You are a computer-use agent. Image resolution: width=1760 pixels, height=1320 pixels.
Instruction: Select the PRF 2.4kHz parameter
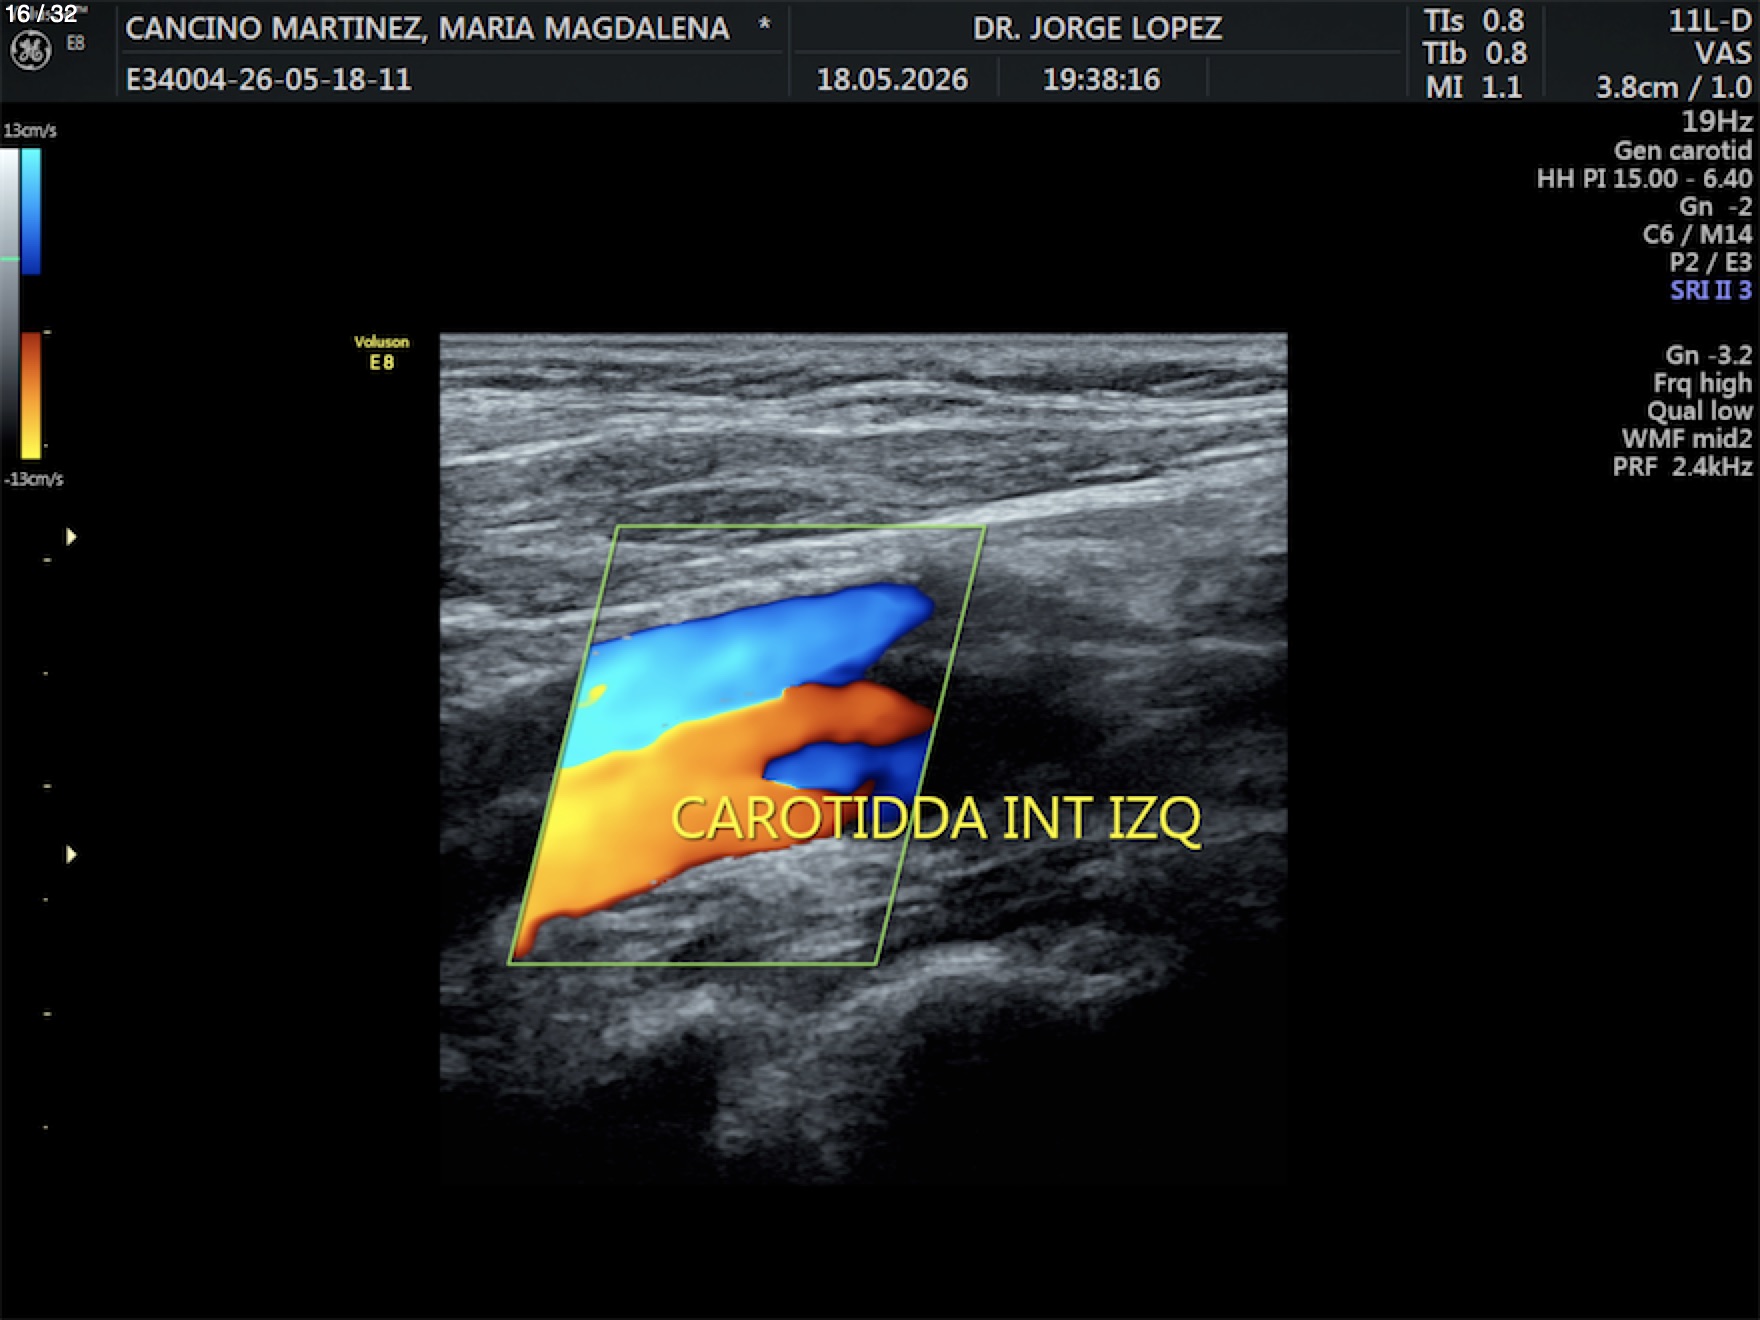[1682, 466]
